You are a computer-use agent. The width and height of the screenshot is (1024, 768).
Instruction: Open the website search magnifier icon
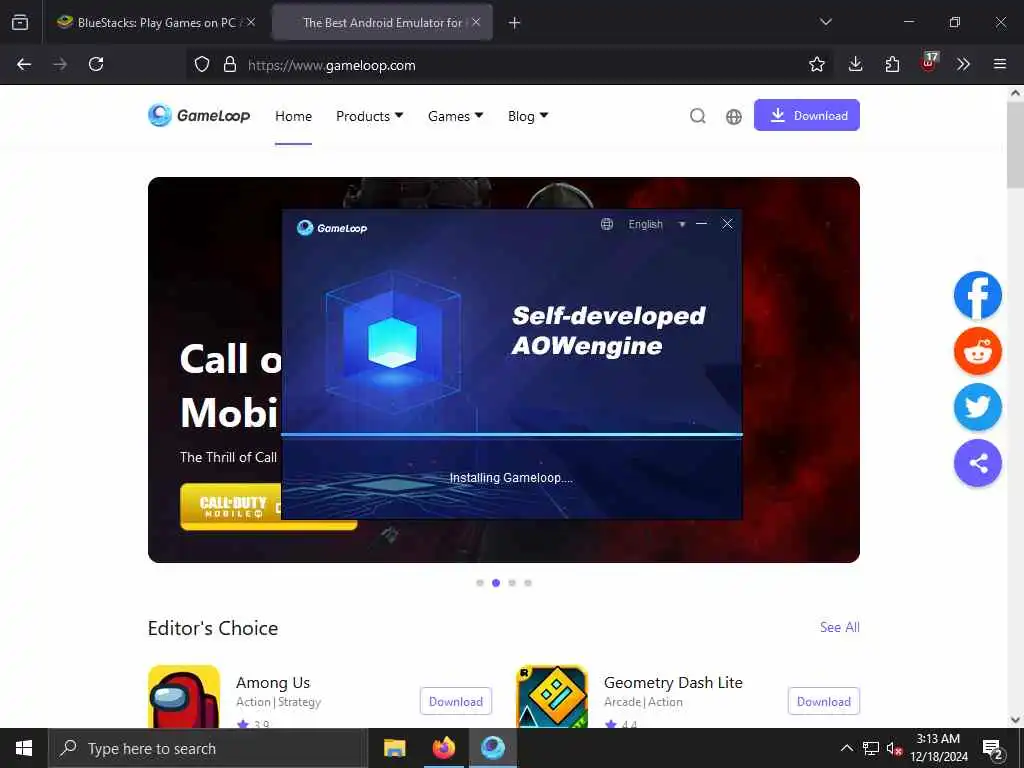coord(697,116)
